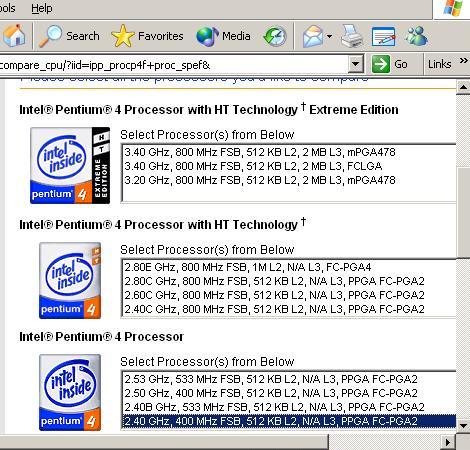The height and width of the screenshot is (450, 470).
Task: Expand the Links chevron overflow
Action: click(463, 61)
